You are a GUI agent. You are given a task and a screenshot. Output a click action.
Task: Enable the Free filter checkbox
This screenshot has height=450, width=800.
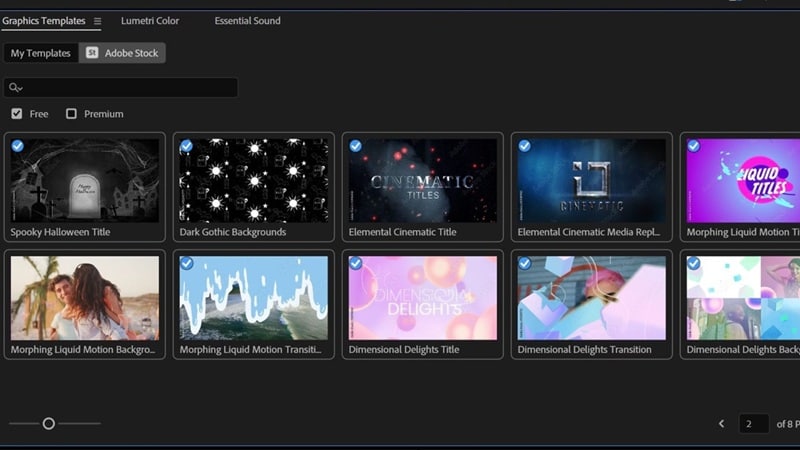click(x=17, y=113)
